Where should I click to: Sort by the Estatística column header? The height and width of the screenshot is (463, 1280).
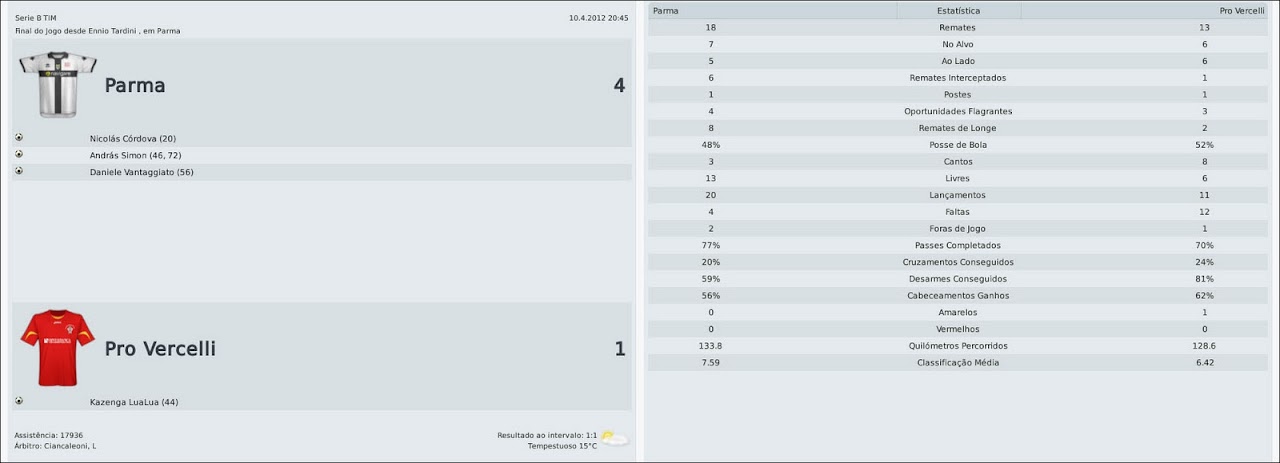(x=958, y=10)
